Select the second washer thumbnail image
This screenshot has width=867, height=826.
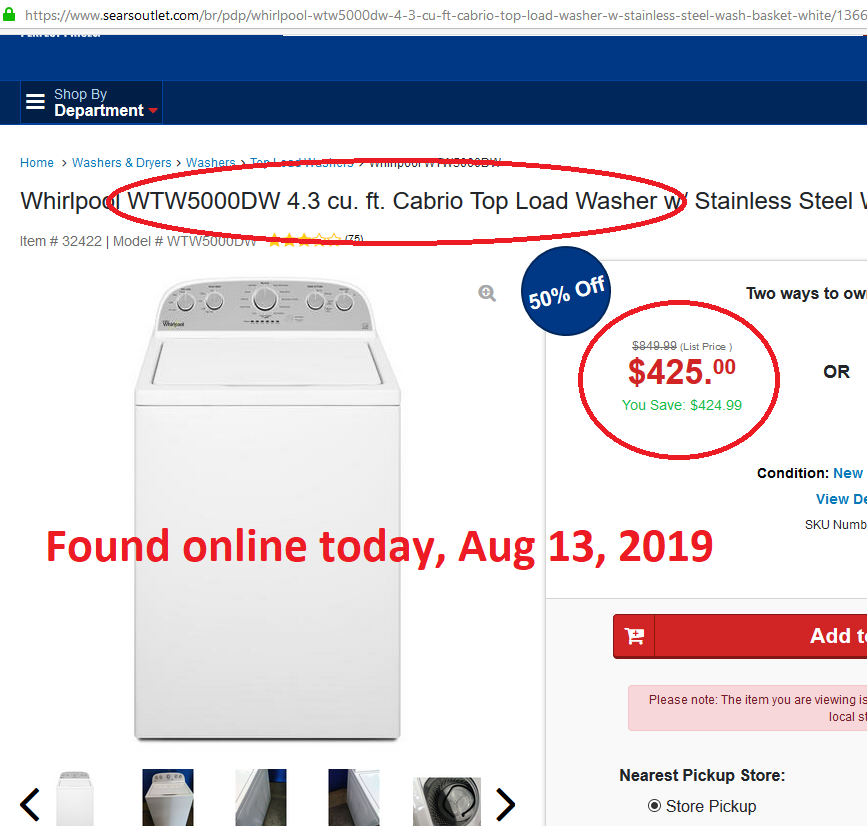[168, 798]
